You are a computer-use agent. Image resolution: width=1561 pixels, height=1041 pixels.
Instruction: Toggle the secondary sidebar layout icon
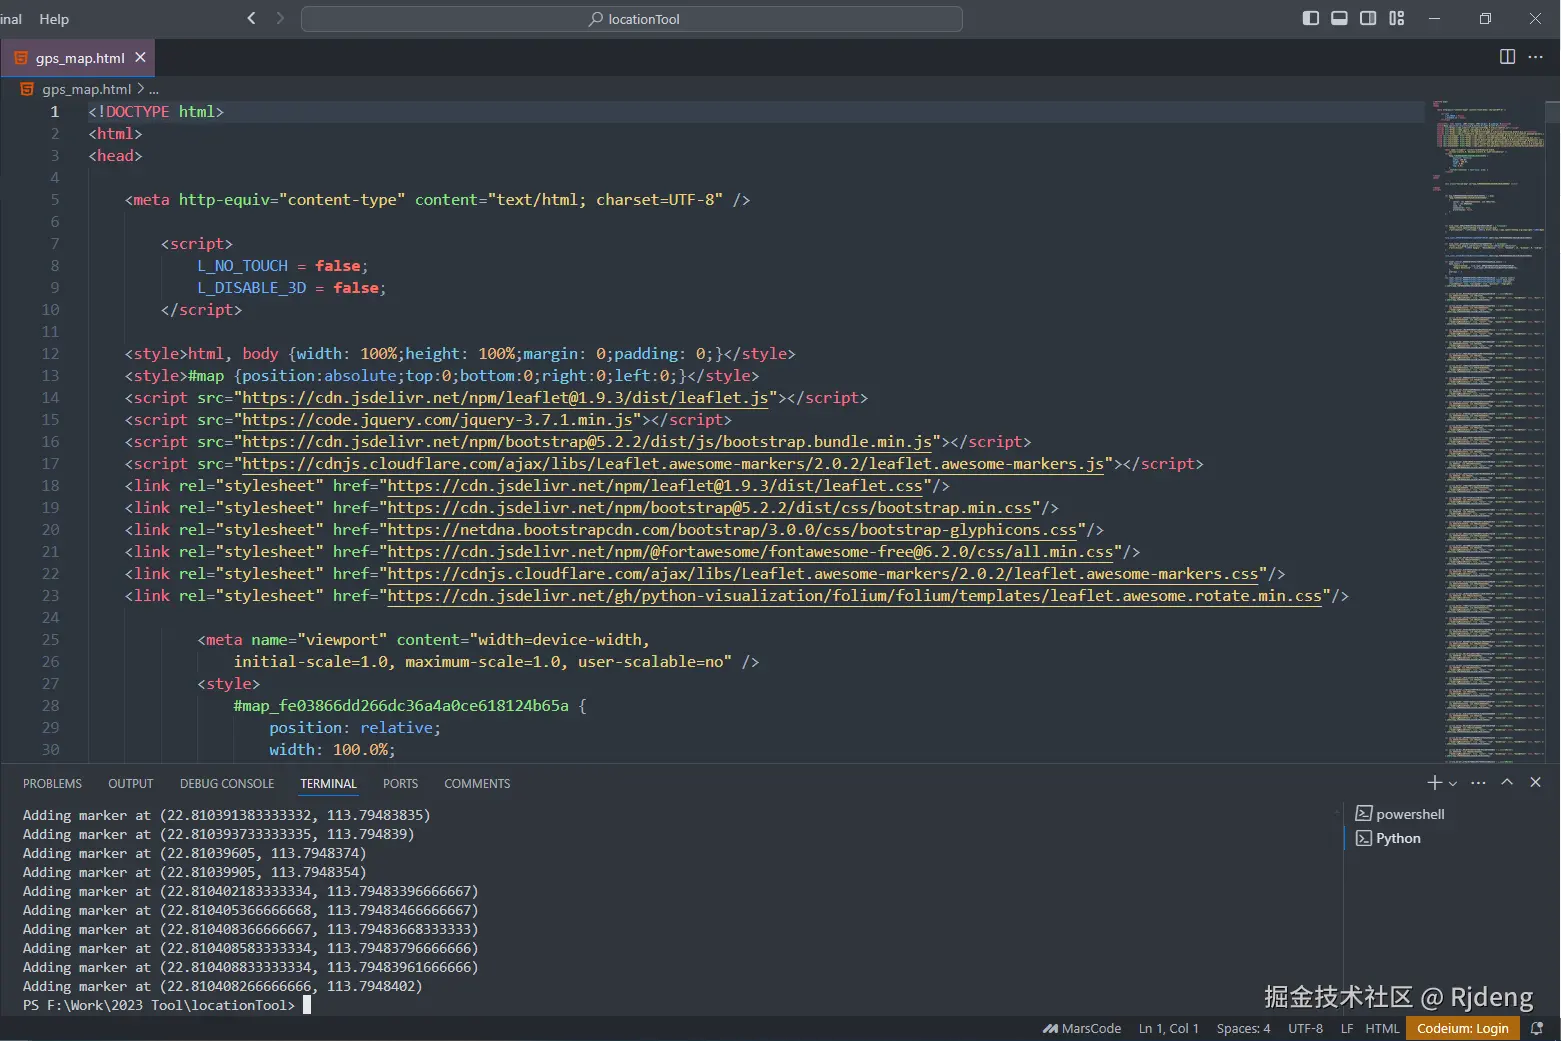1368,18
